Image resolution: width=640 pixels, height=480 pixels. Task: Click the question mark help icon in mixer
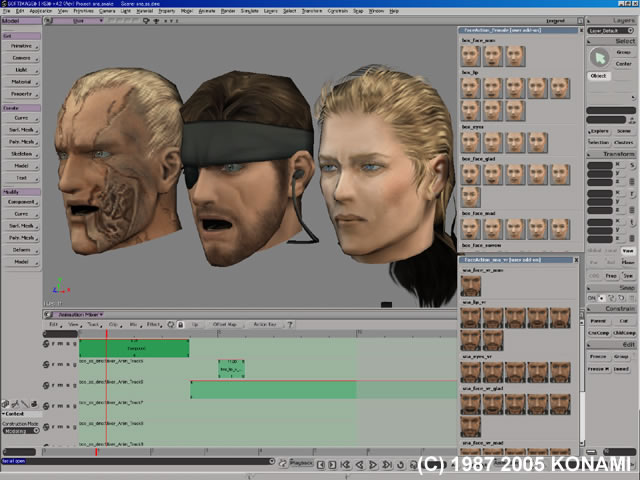[290, 324]
